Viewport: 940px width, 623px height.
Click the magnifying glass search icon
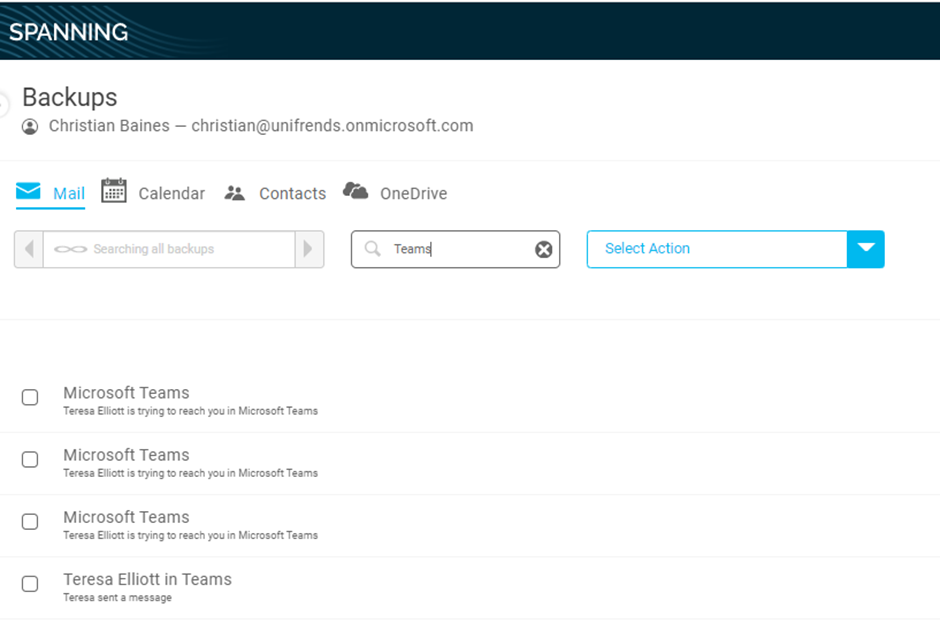[372, 248]
